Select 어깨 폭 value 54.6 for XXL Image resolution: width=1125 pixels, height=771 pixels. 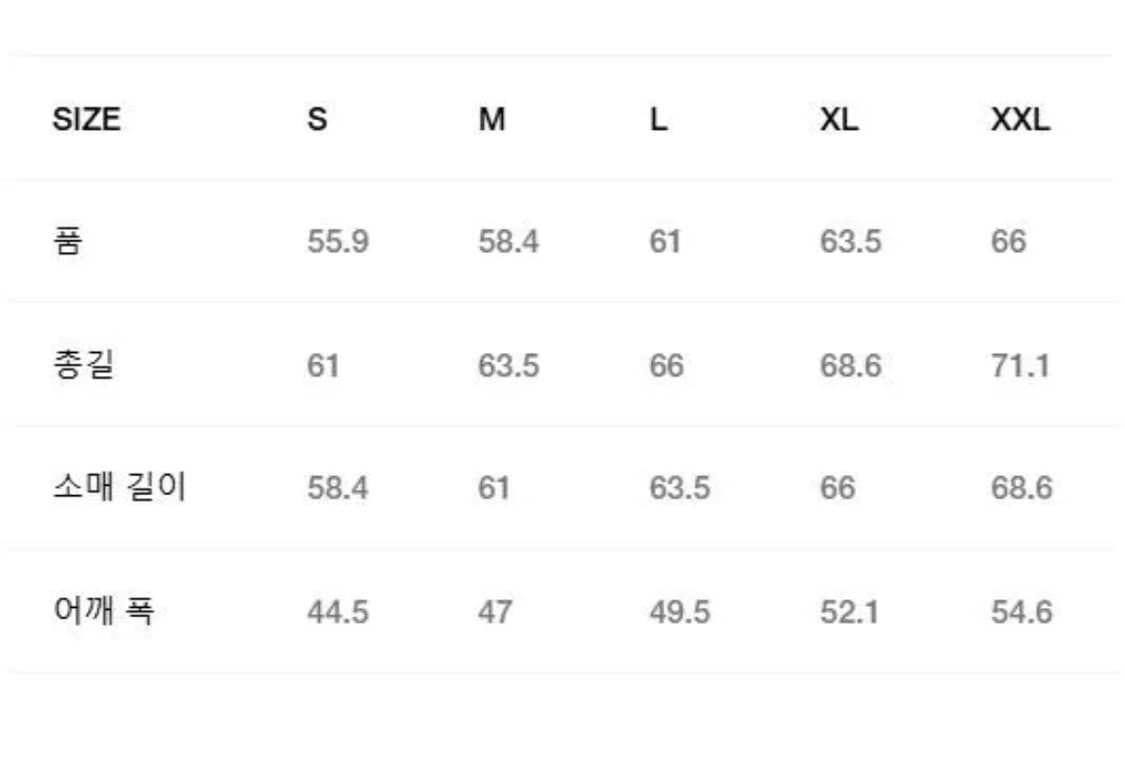1021,611
